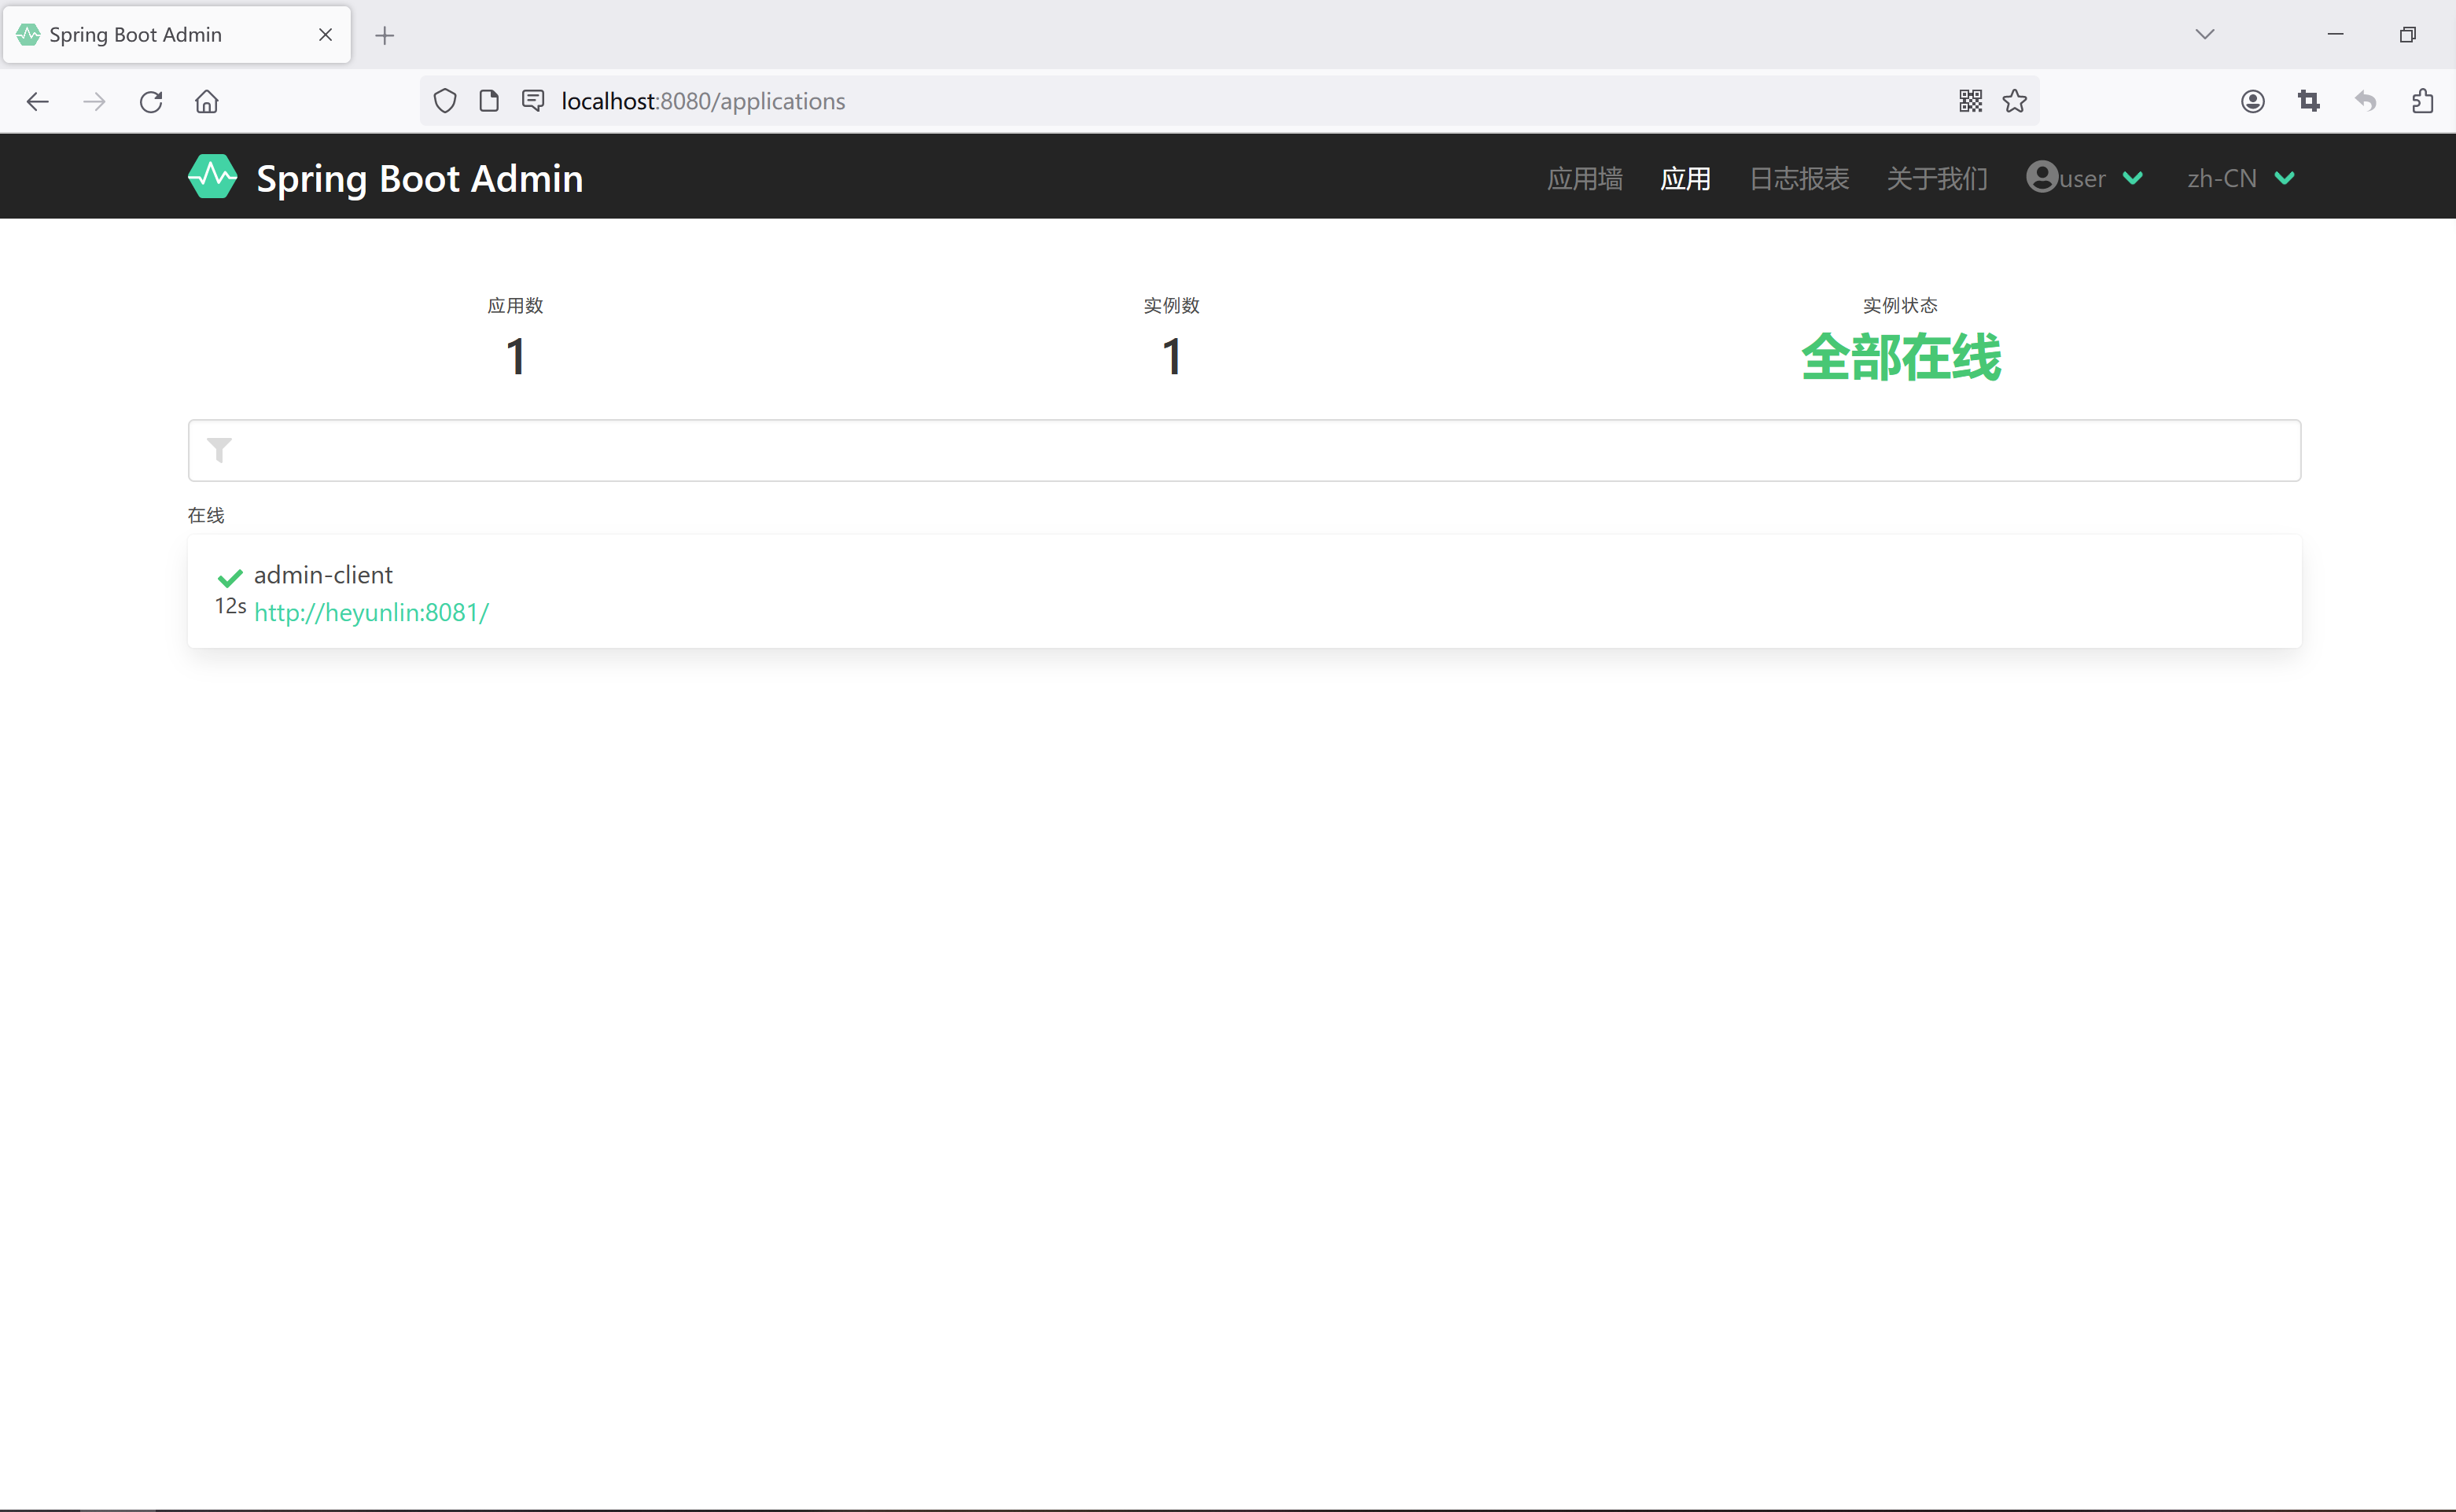2456x1512 pixels.
Task: Open the extensions puzzle icon
Action: coord(2424,101)
